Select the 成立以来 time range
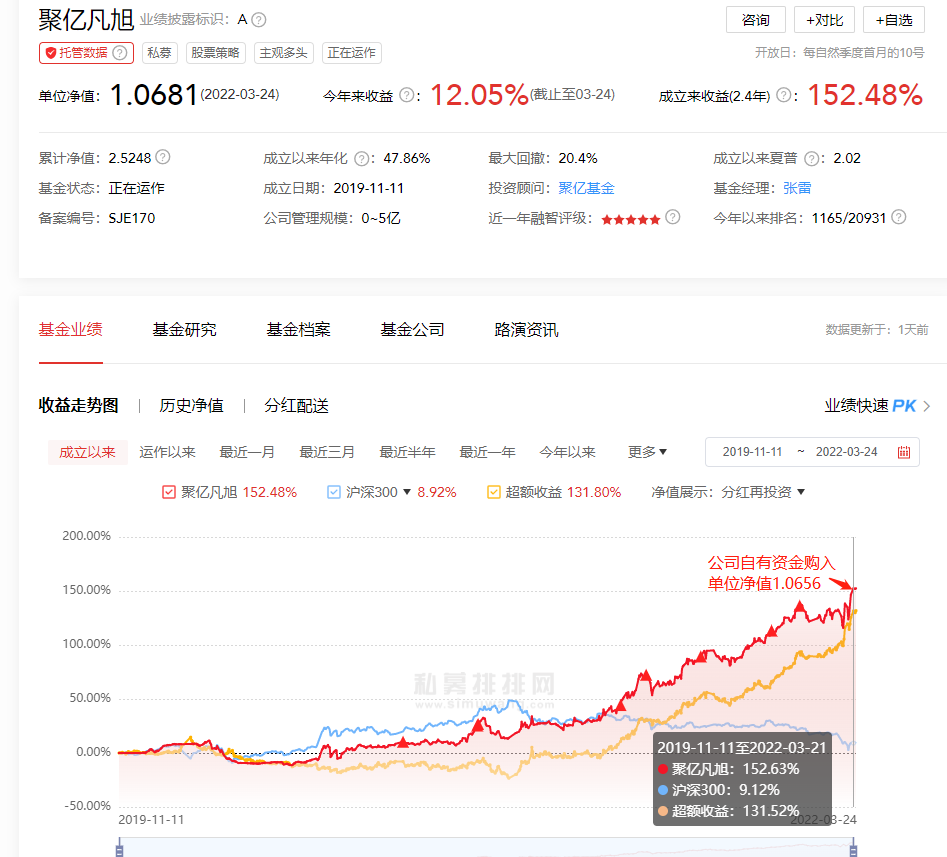 (88, 452)
